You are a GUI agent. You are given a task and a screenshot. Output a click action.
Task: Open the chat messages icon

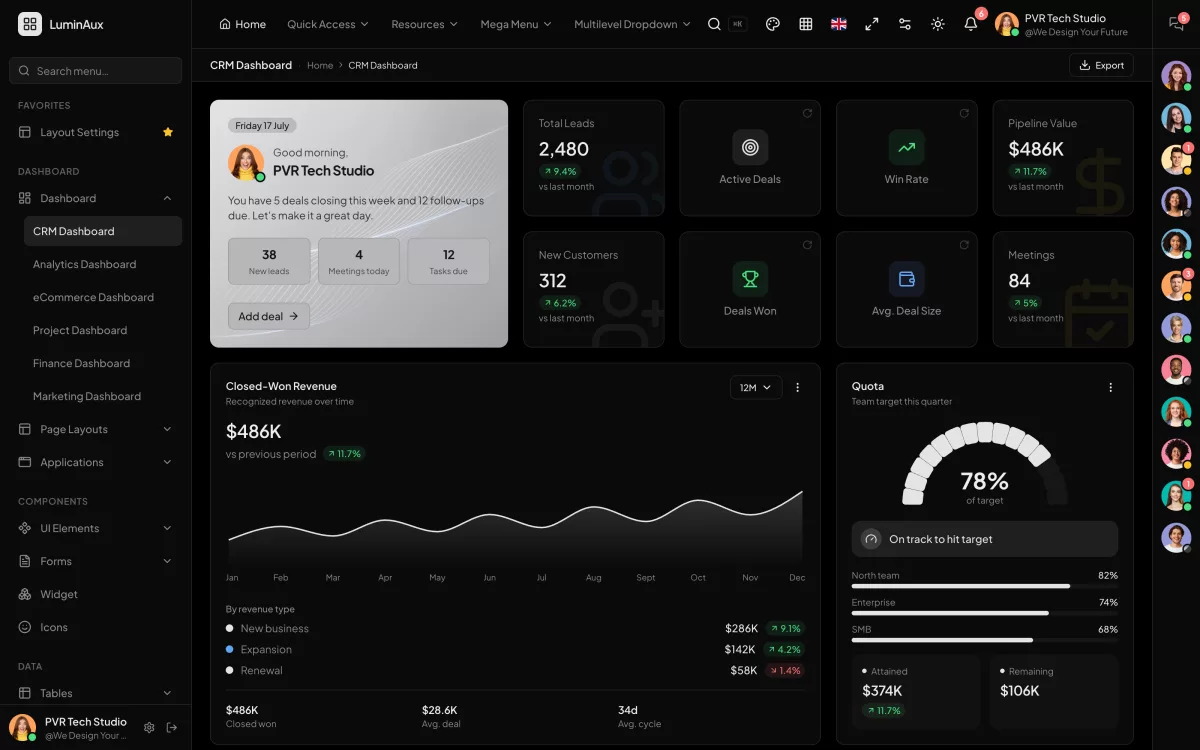click(x=1176, y=24)
